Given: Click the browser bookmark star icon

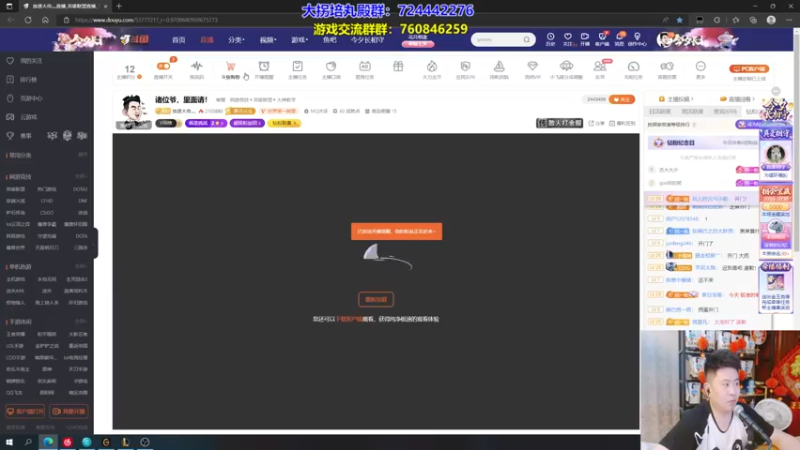Looking at the screenshot, I should pos(680,20).
